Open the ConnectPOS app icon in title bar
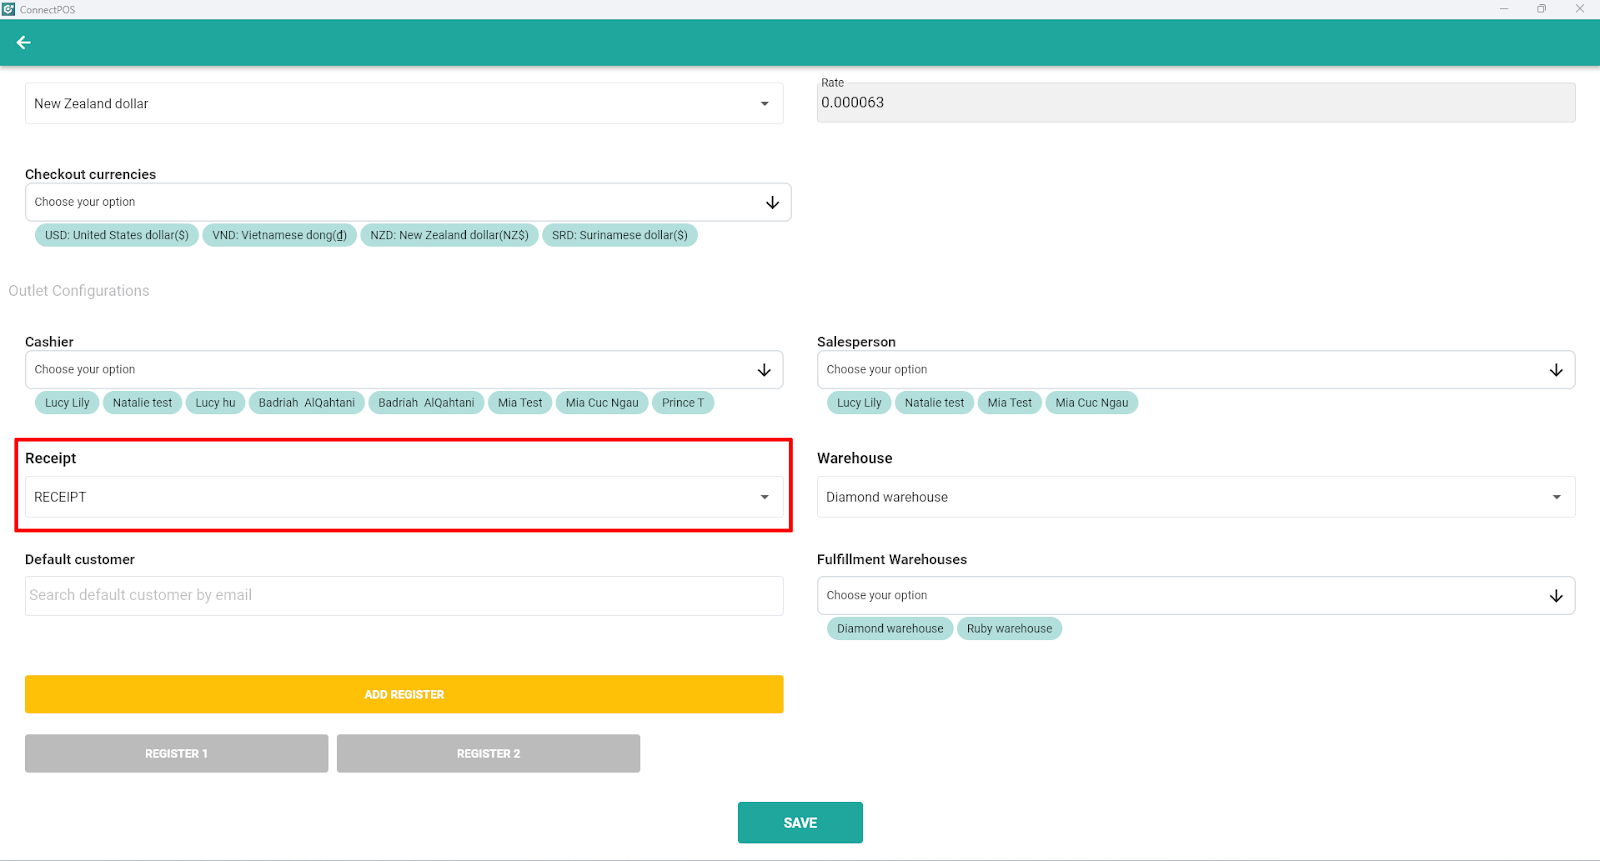Viewport: 1600px width, 861px height. (x=9, y=9)
